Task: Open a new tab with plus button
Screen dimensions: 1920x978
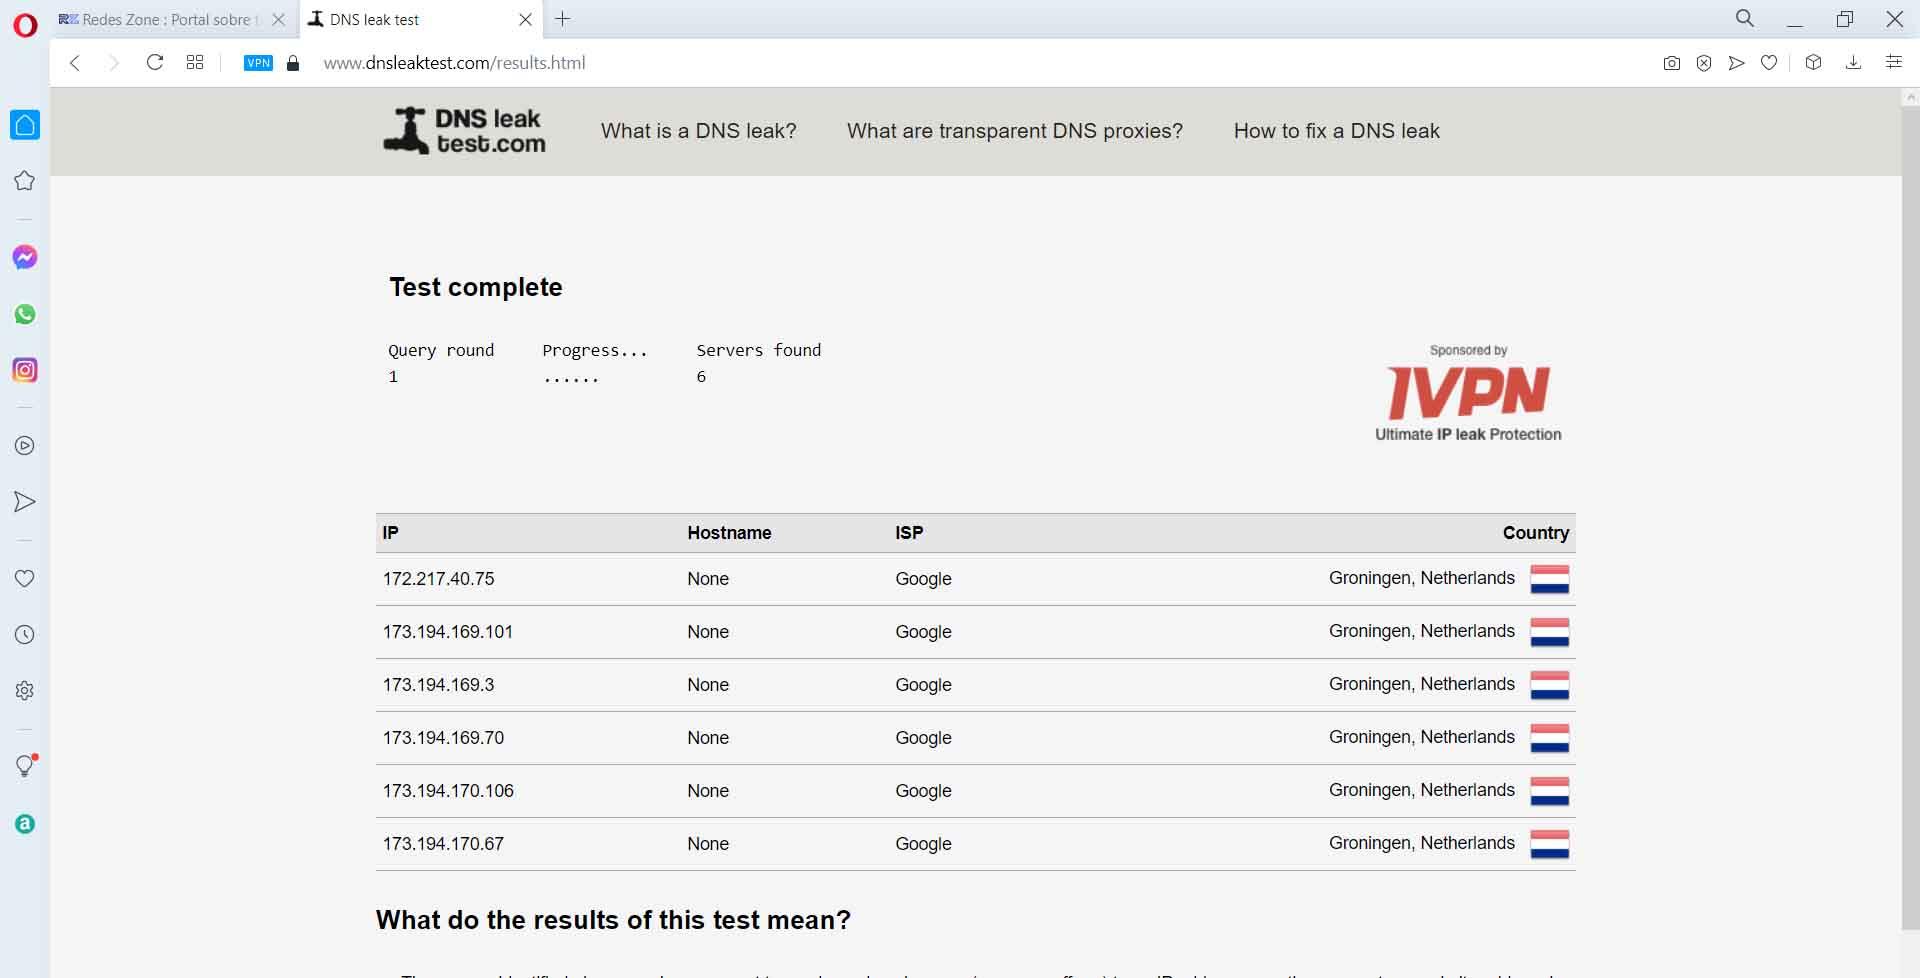Action: (x=563, y=19)
